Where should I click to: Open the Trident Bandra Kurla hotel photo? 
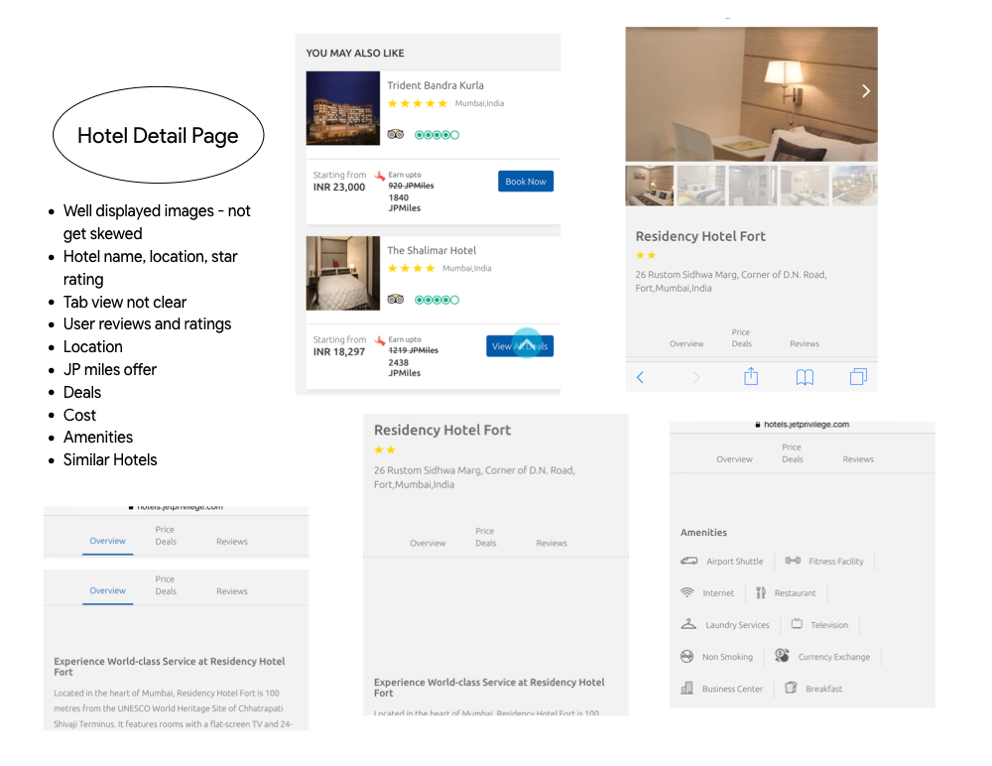click(x=343, y=108)
